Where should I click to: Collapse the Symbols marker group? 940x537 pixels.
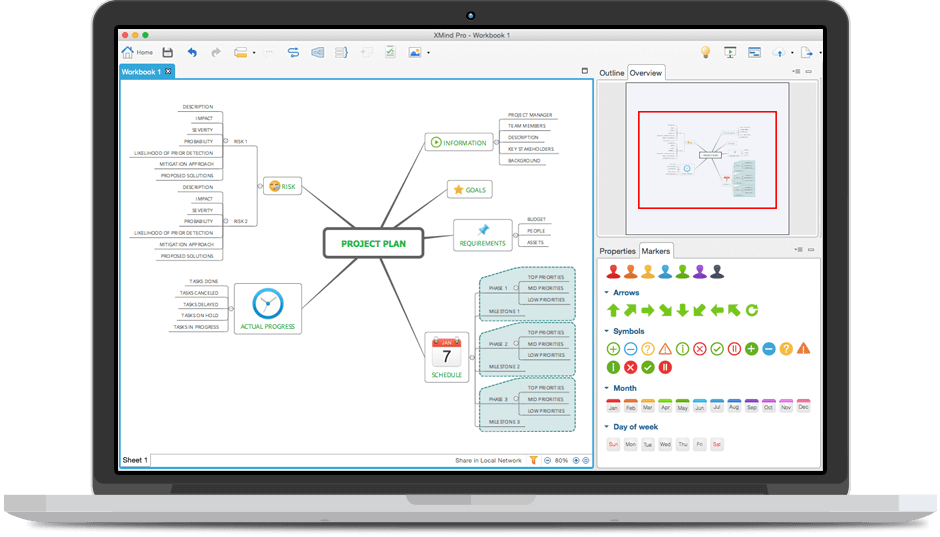coord(606,331)
